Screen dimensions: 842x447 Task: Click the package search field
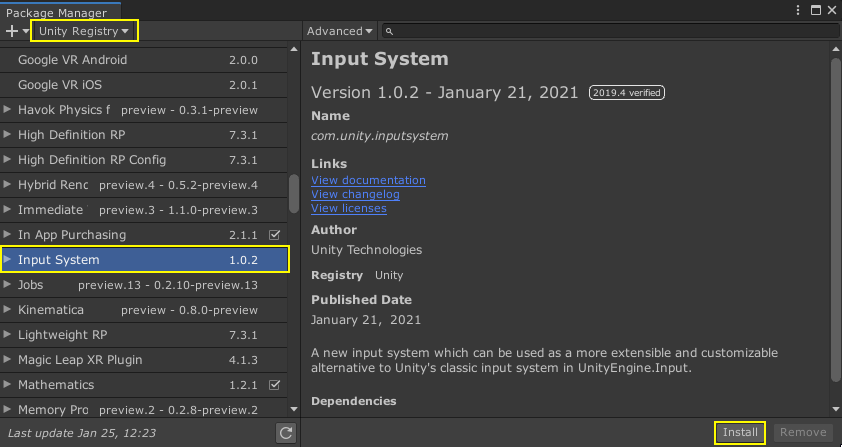click(x=609, y=31)
